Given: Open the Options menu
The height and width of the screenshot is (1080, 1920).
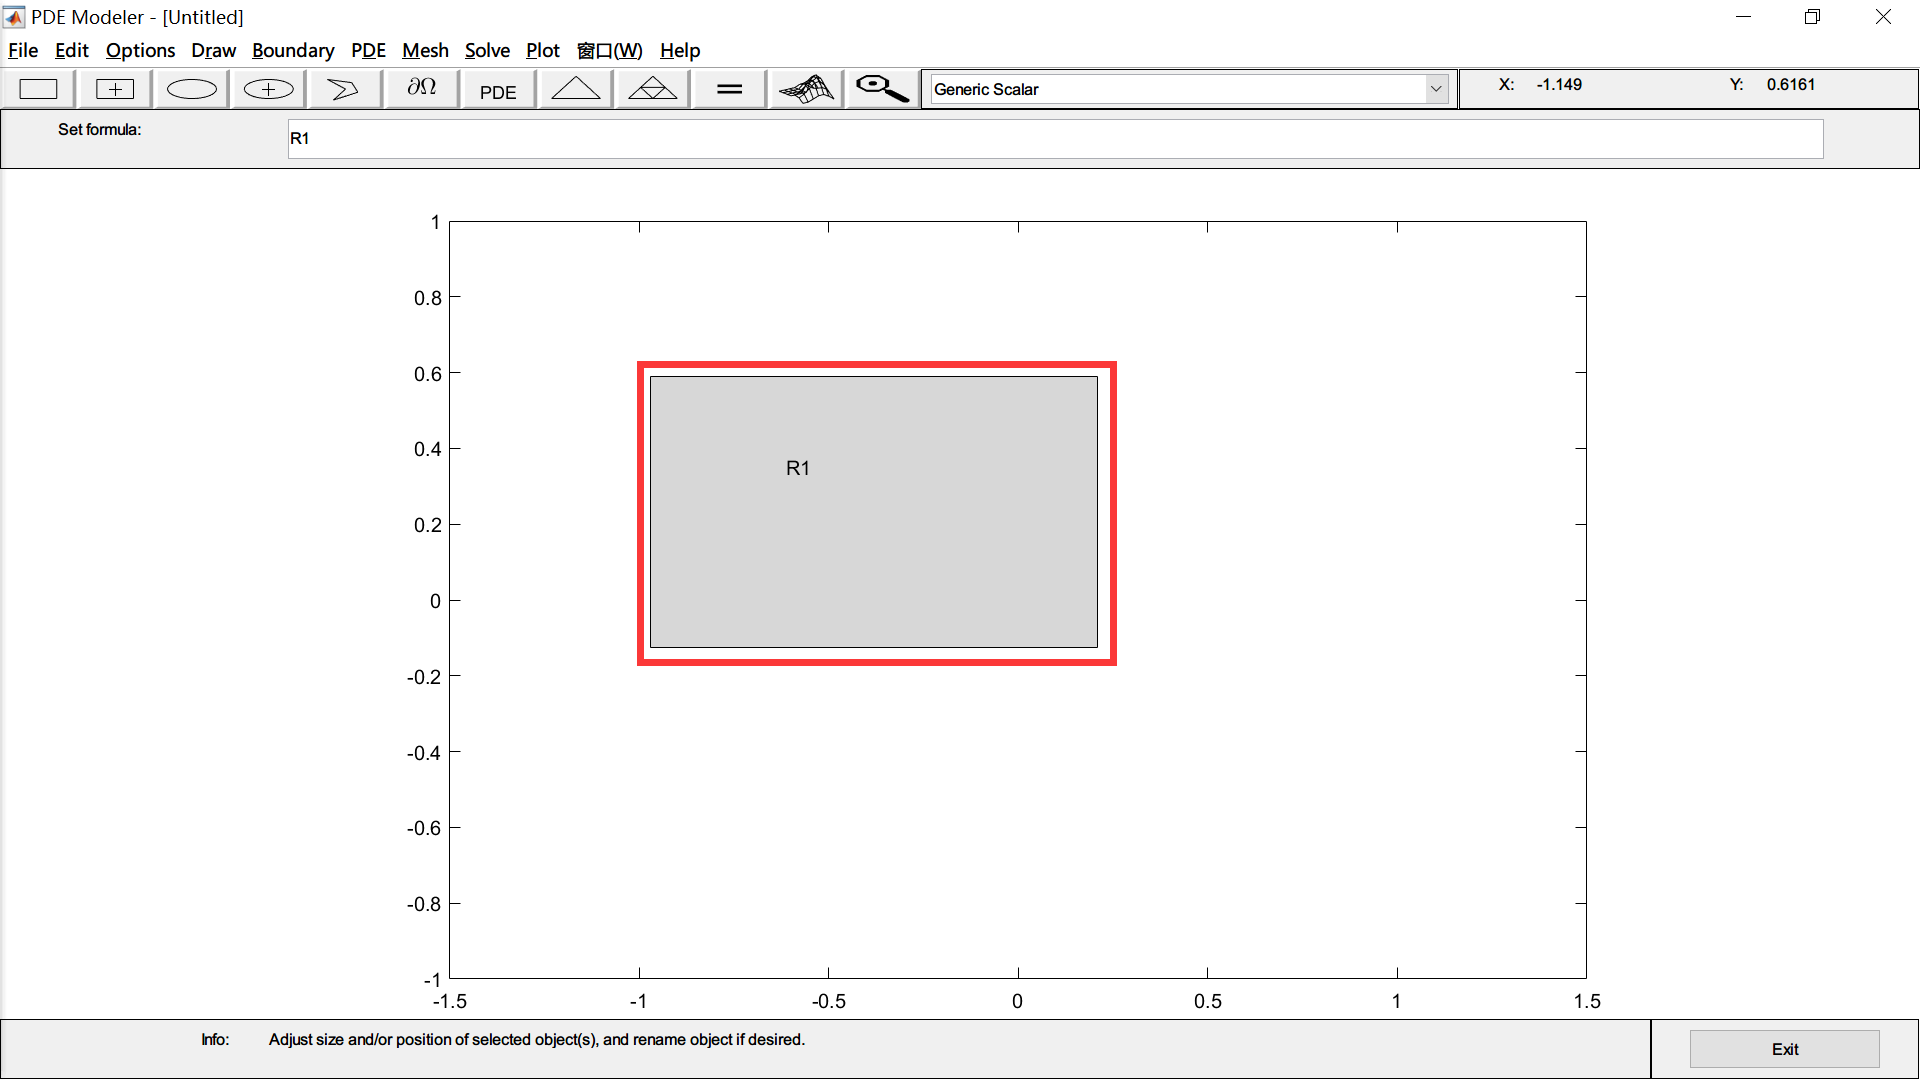Looking at the screenshot, I should (140, 50).
